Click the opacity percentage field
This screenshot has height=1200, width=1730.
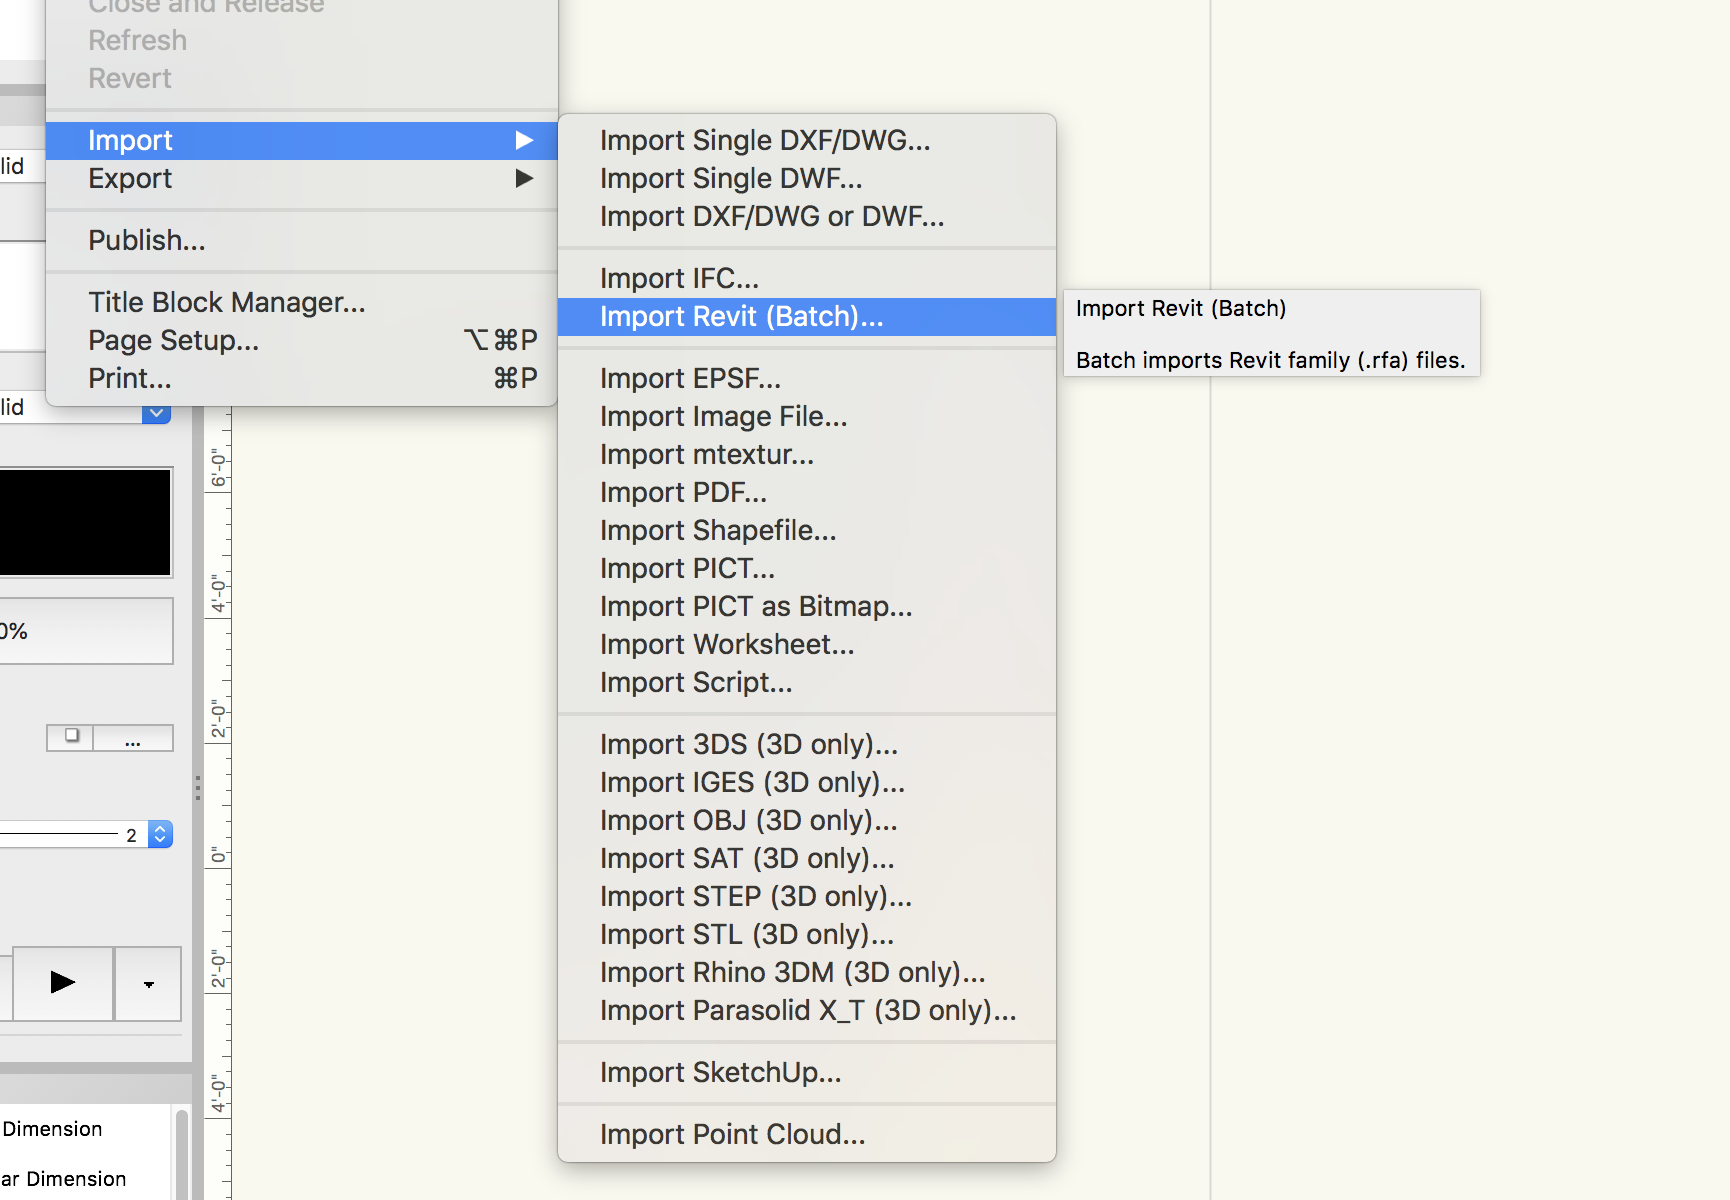(86, 631)
